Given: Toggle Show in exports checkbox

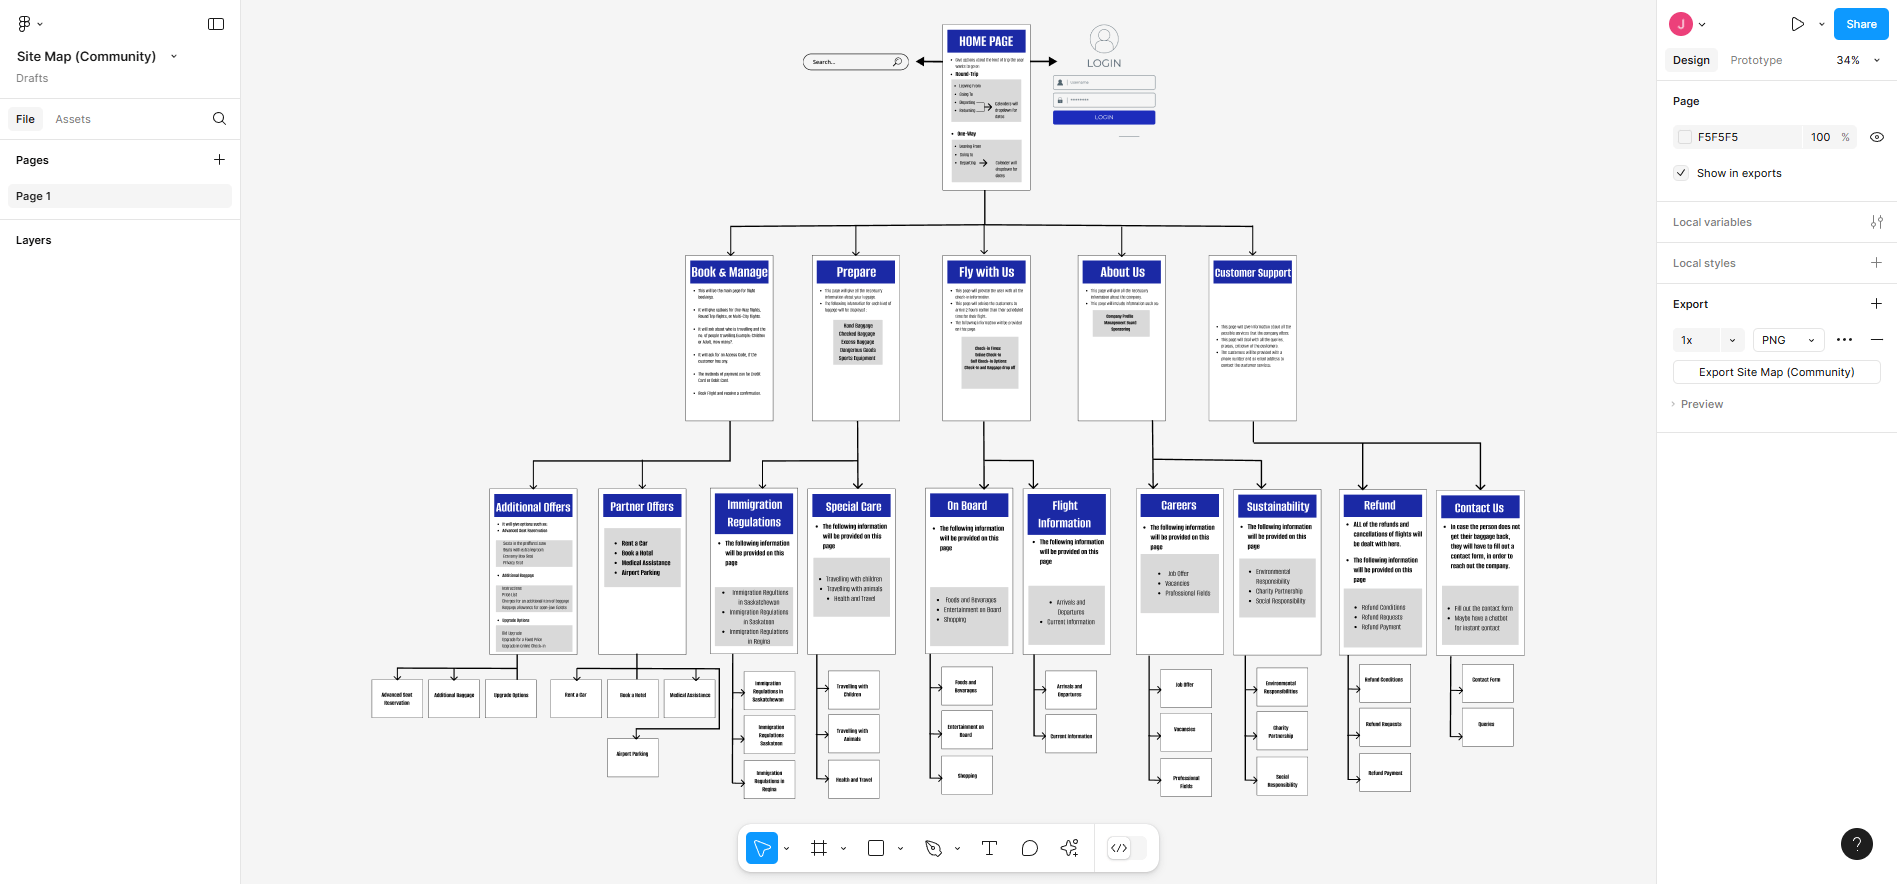Looking at the screenshot, I should [x=1681, y=173].
